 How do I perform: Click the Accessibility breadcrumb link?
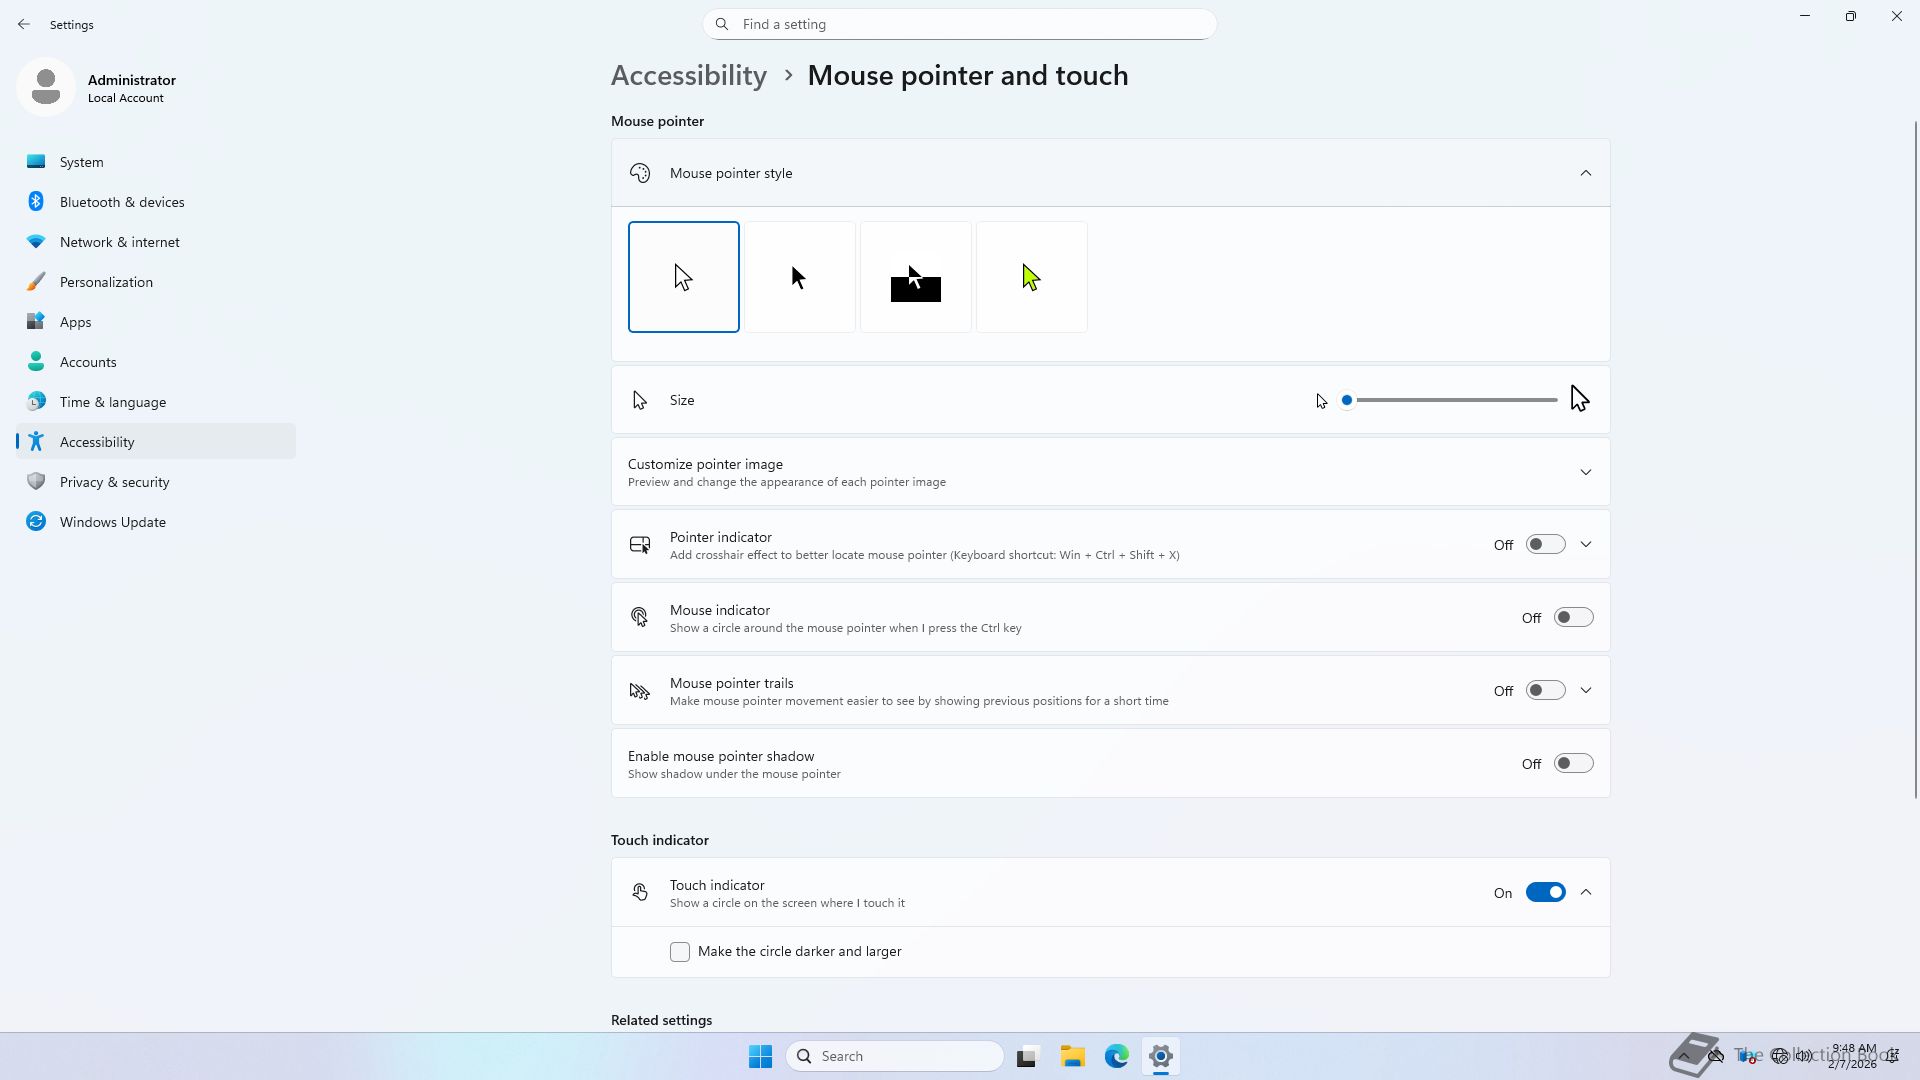688,76
